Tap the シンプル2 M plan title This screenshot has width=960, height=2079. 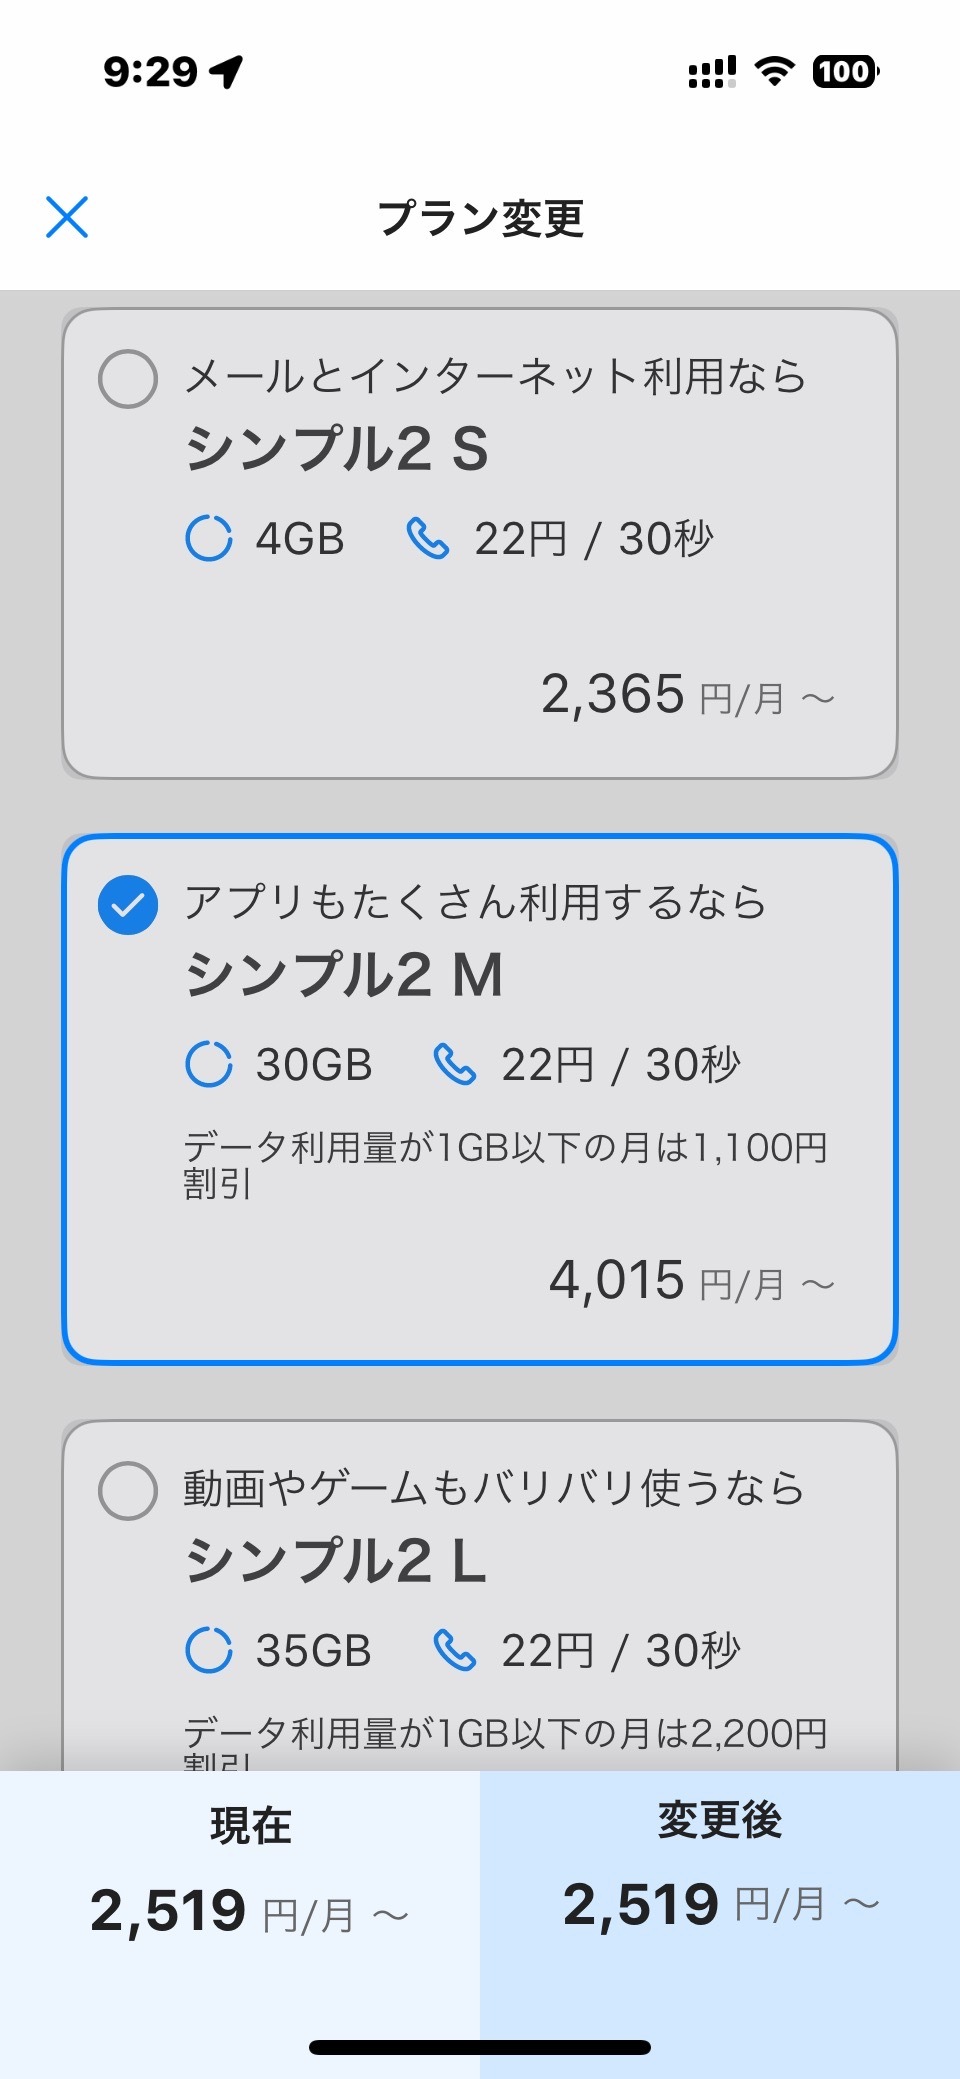(345, 975)
